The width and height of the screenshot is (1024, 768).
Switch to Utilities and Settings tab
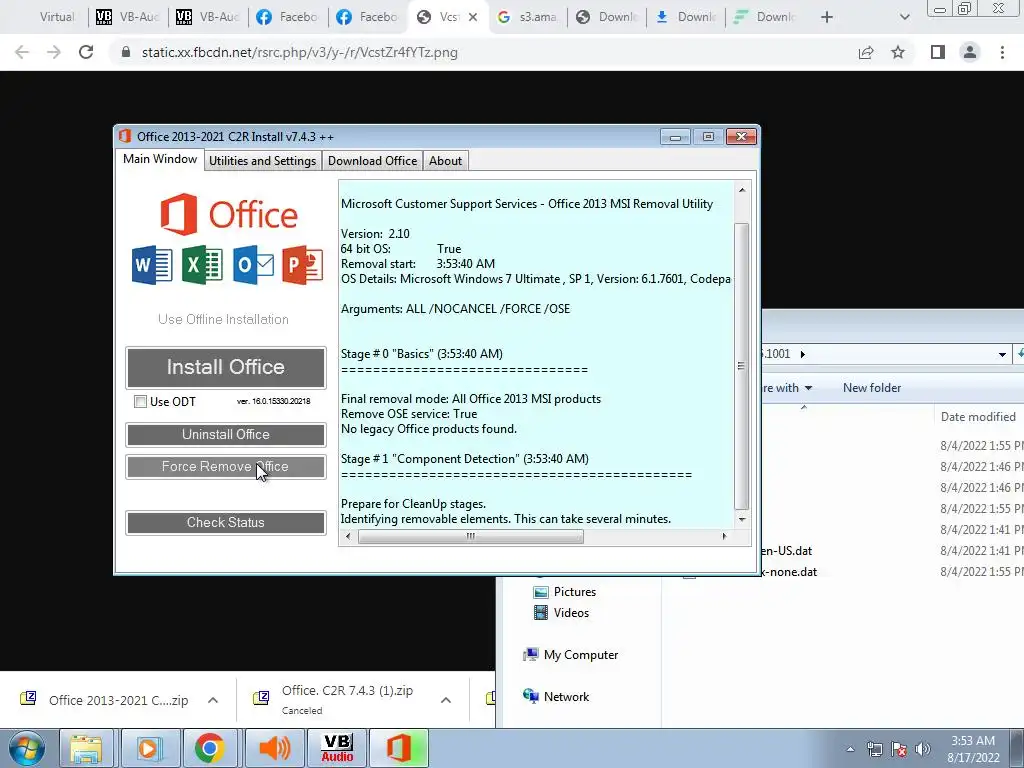(x=263, y=161)
